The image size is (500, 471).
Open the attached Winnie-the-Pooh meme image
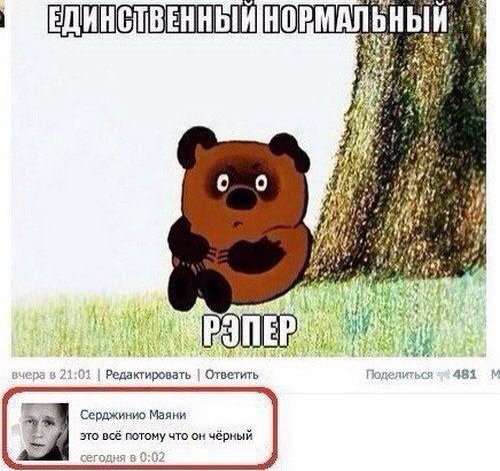coord(249,178)
